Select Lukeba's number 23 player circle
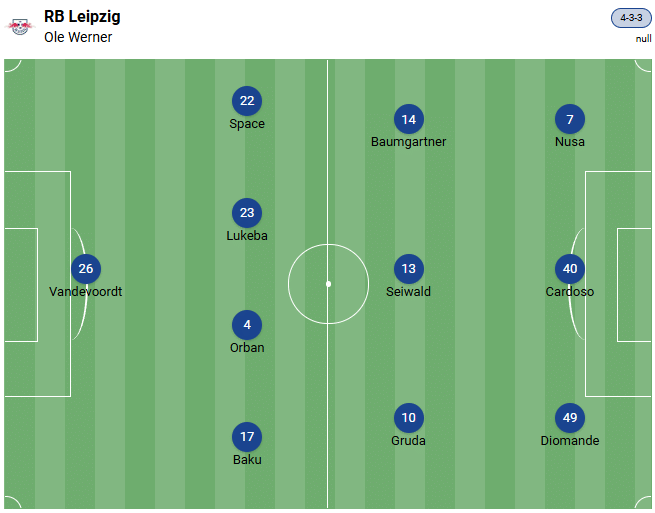655x513 pixels. click(247, 213)
